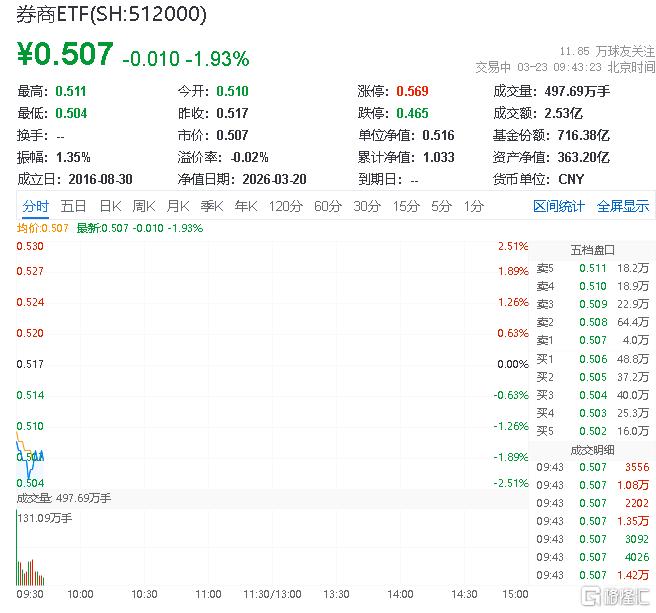656x613 pixels.
Task: Click 跌停 value 0.465
Action: [x=412, y=113]
